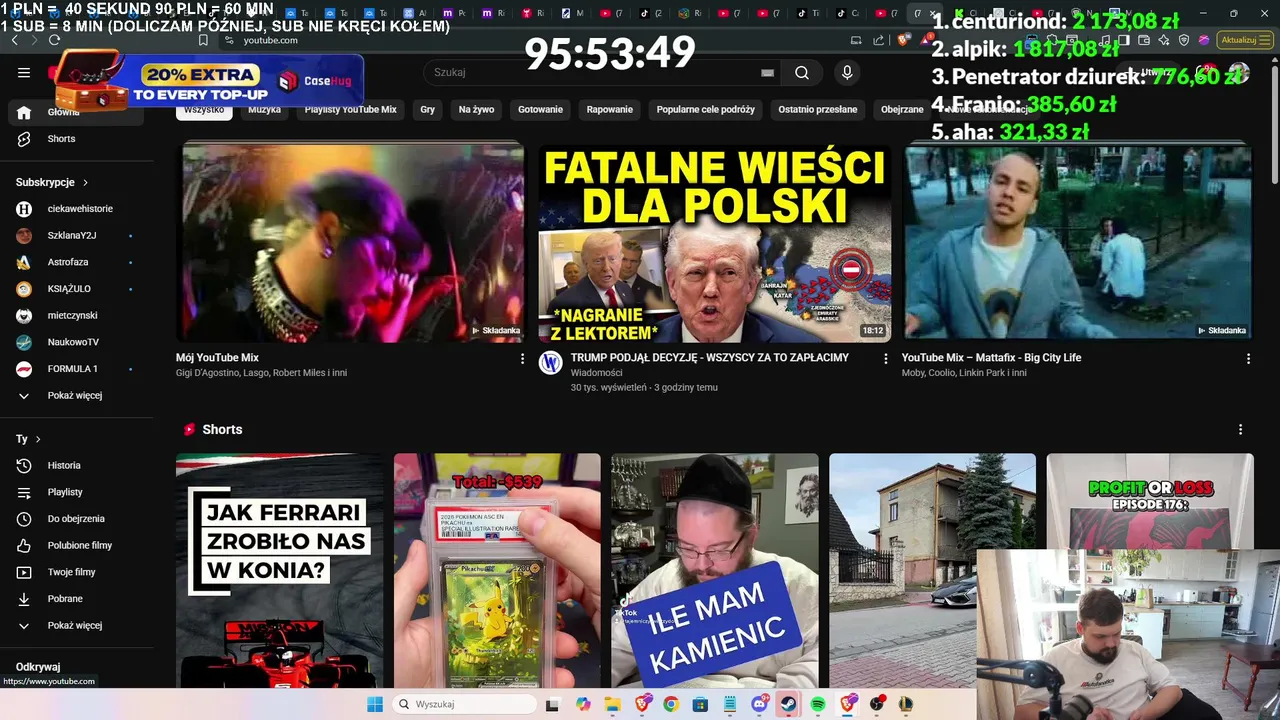
Task: Open Polubione filmy in sidebar
Action: pyautogui.click(x=77, y=545)
